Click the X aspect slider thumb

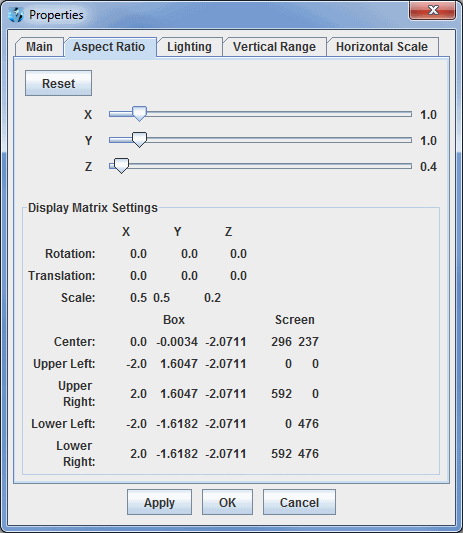point(139,114)
